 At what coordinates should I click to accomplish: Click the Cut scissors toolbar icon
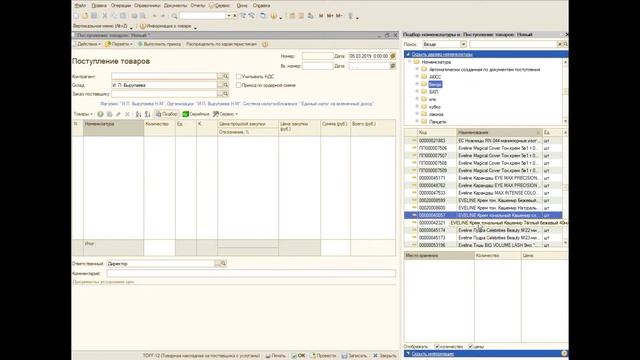(105, 16)
